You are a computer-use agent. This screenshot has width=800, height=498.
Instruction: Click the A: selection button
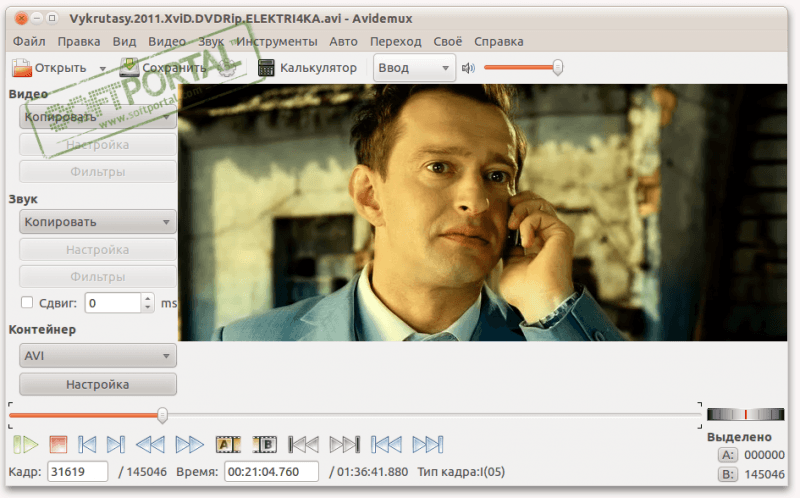[728, 455]
